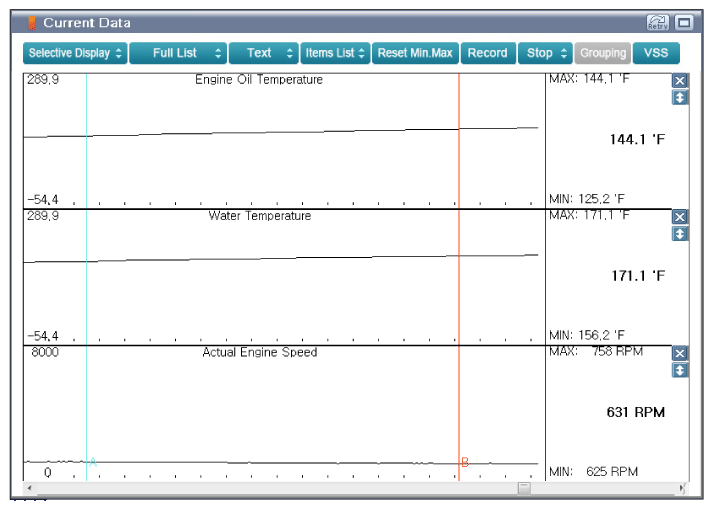Click the Grouping button
The width and height of the screenshot is (713, 510).
(603, 53)
